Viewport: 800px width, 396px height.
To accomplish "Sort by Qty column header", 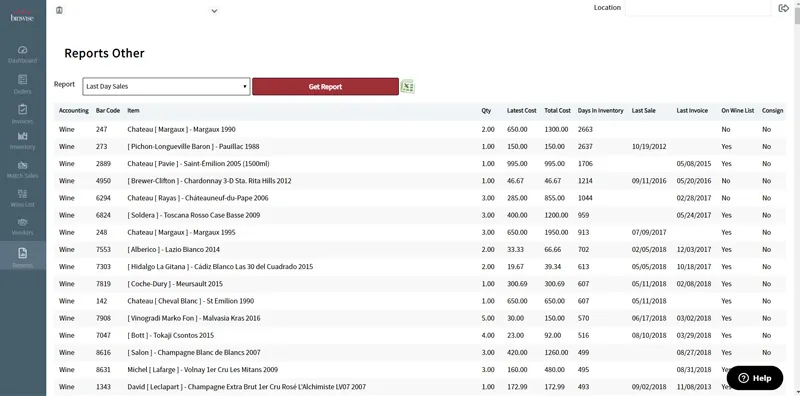I will pos(486,110).
